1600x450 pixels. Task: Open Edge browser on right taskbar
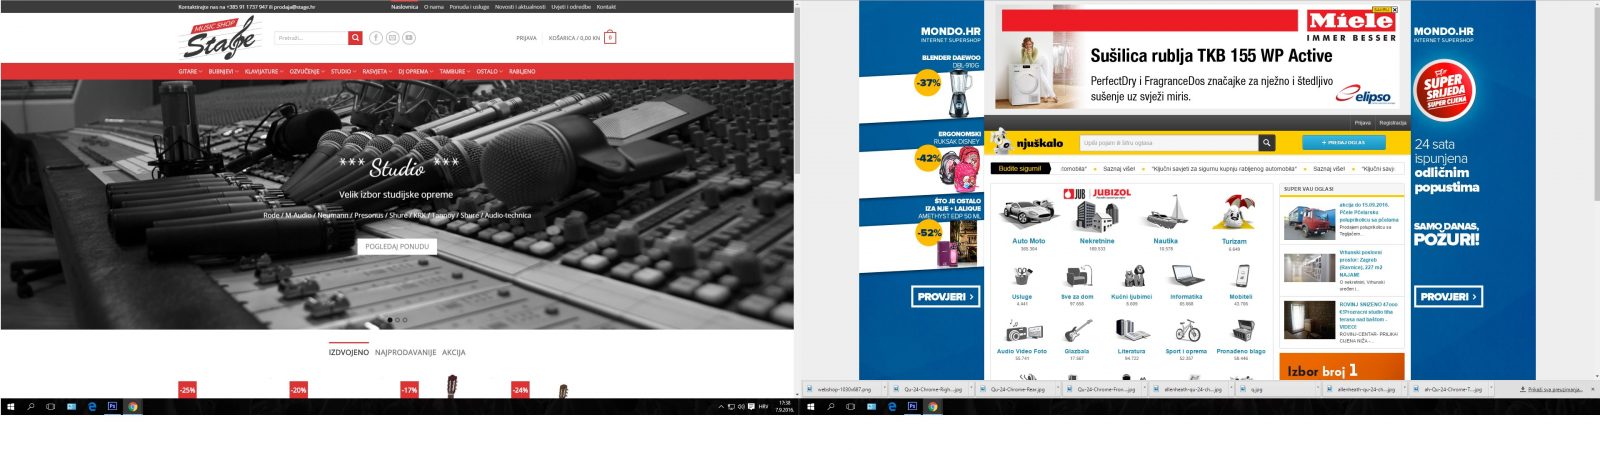pos(892,407)
